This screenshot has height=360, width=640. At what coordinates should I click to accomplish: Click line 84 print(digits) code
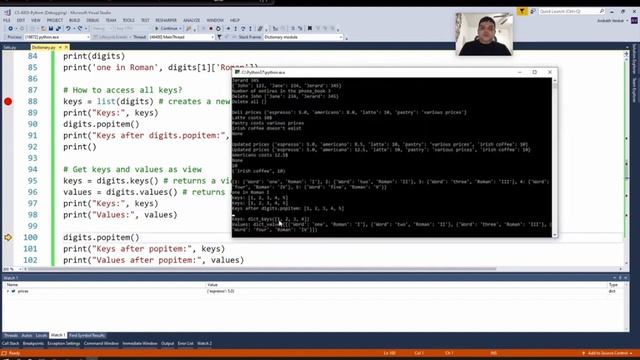(x=94, y=56)
